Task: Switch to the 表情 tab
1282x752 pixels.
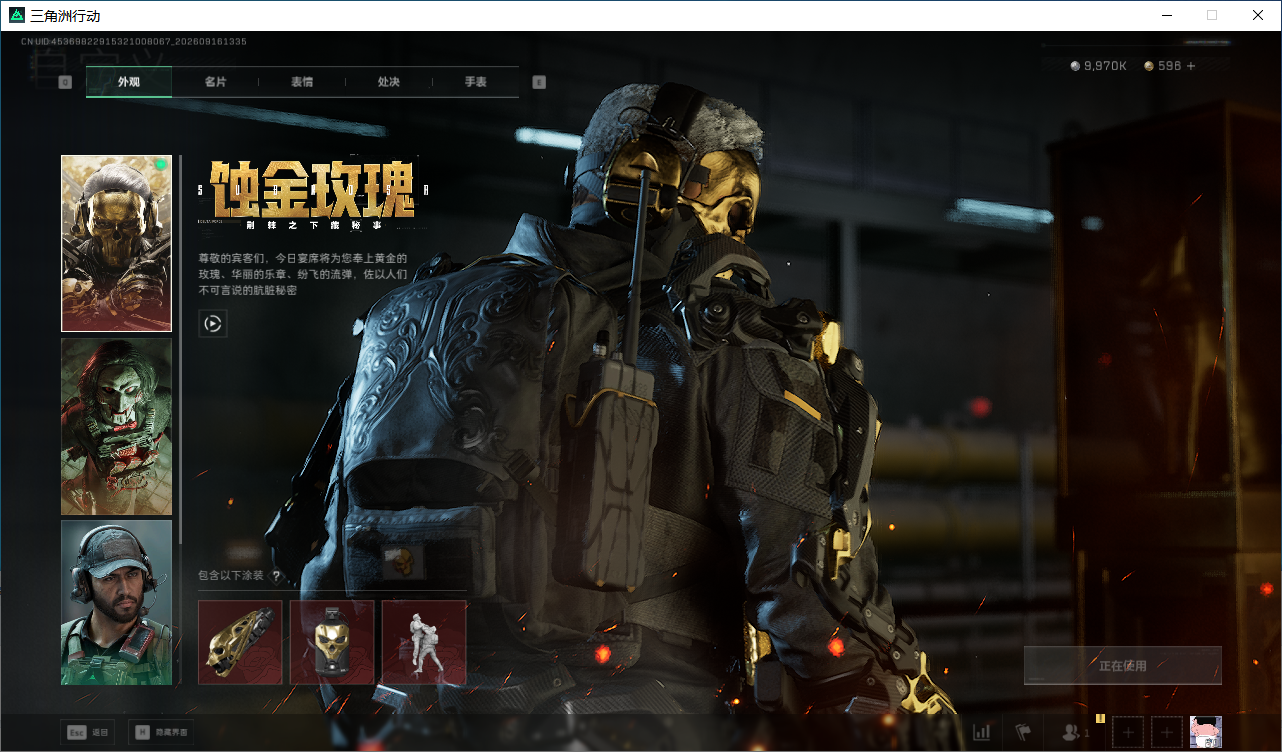Action: [x=302, y=82]
